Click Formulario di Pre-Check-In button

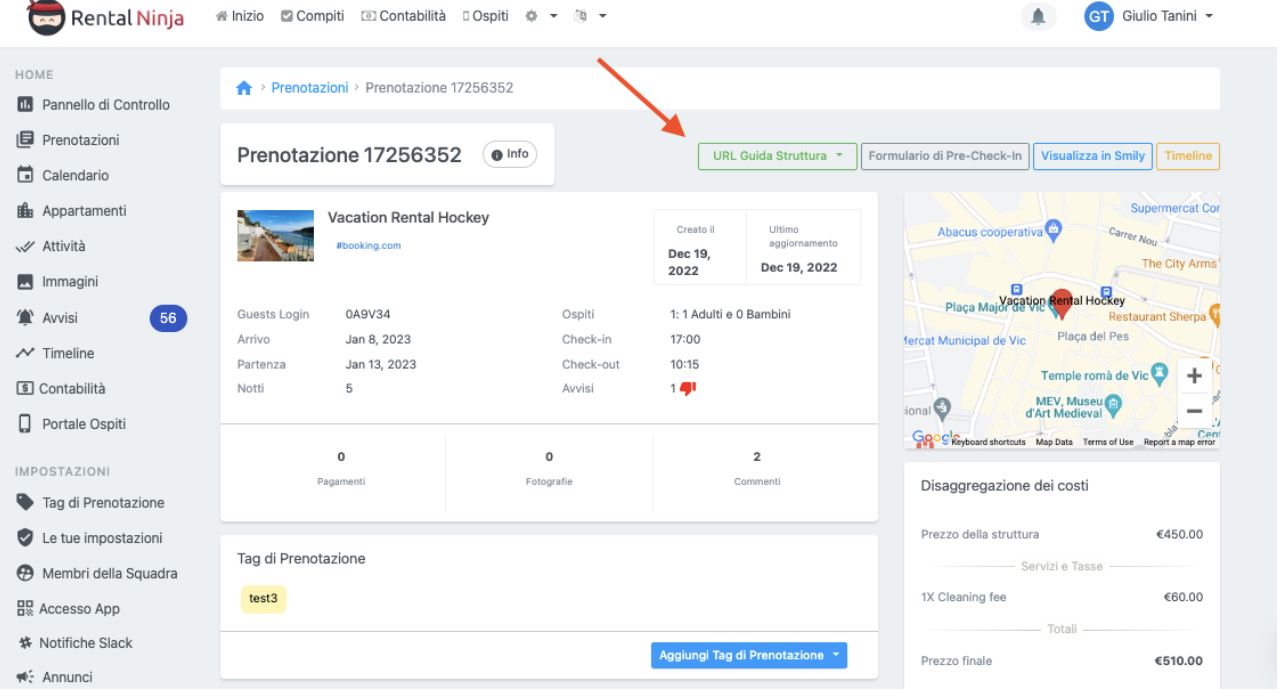click(944, 156)
